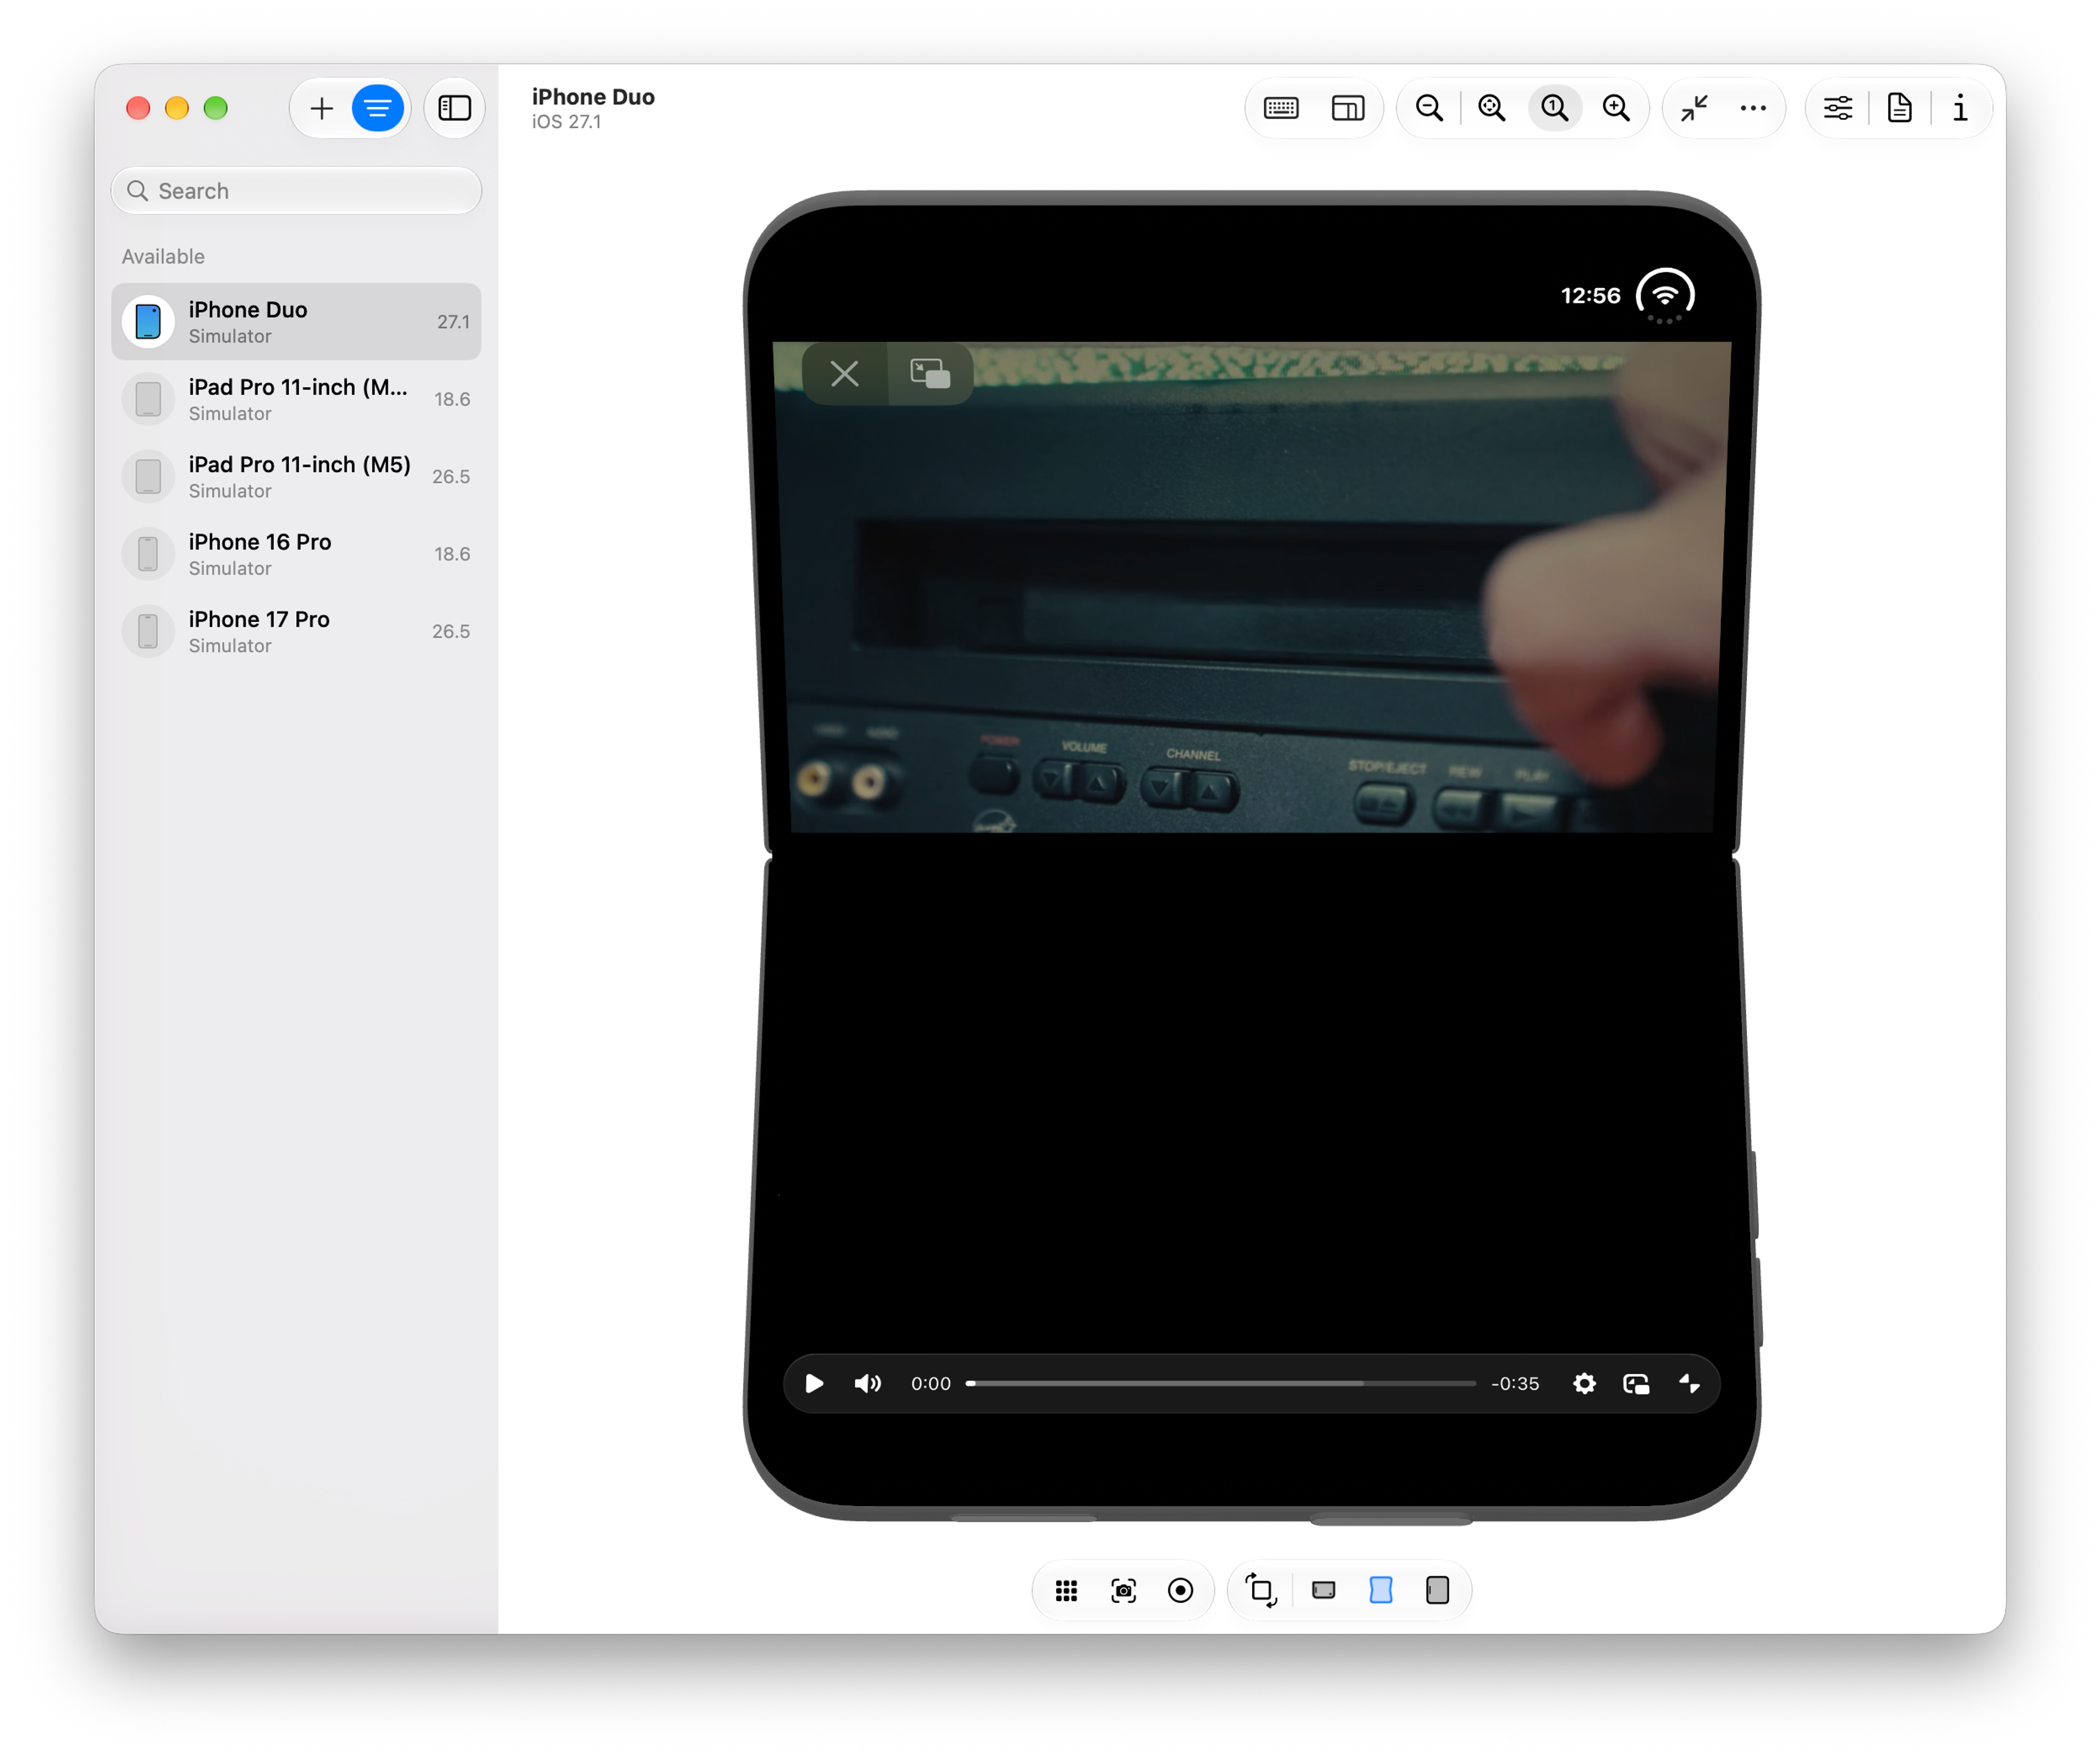Click the document icon in toolbar

pyautogui.click(x=1900, y=108)
